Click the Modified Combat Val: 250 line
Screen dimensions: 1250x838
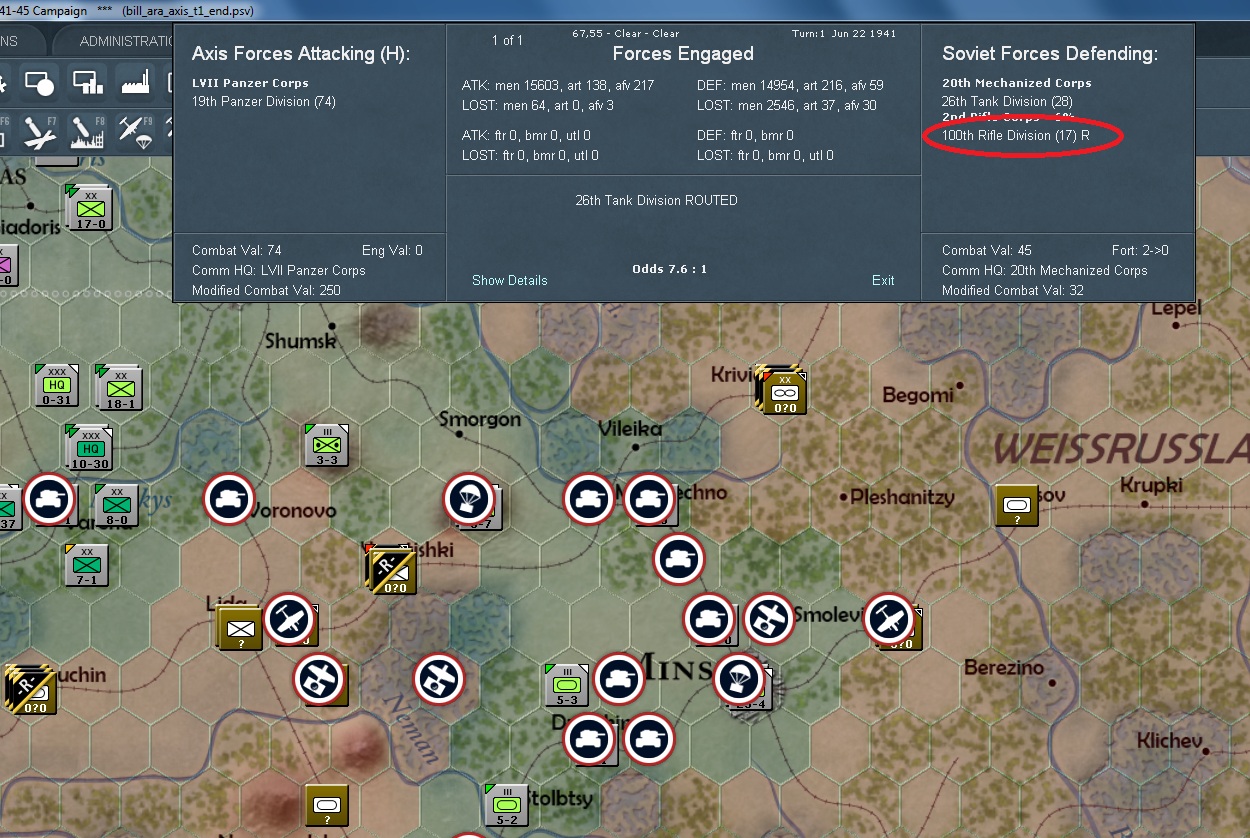(266, 290)
